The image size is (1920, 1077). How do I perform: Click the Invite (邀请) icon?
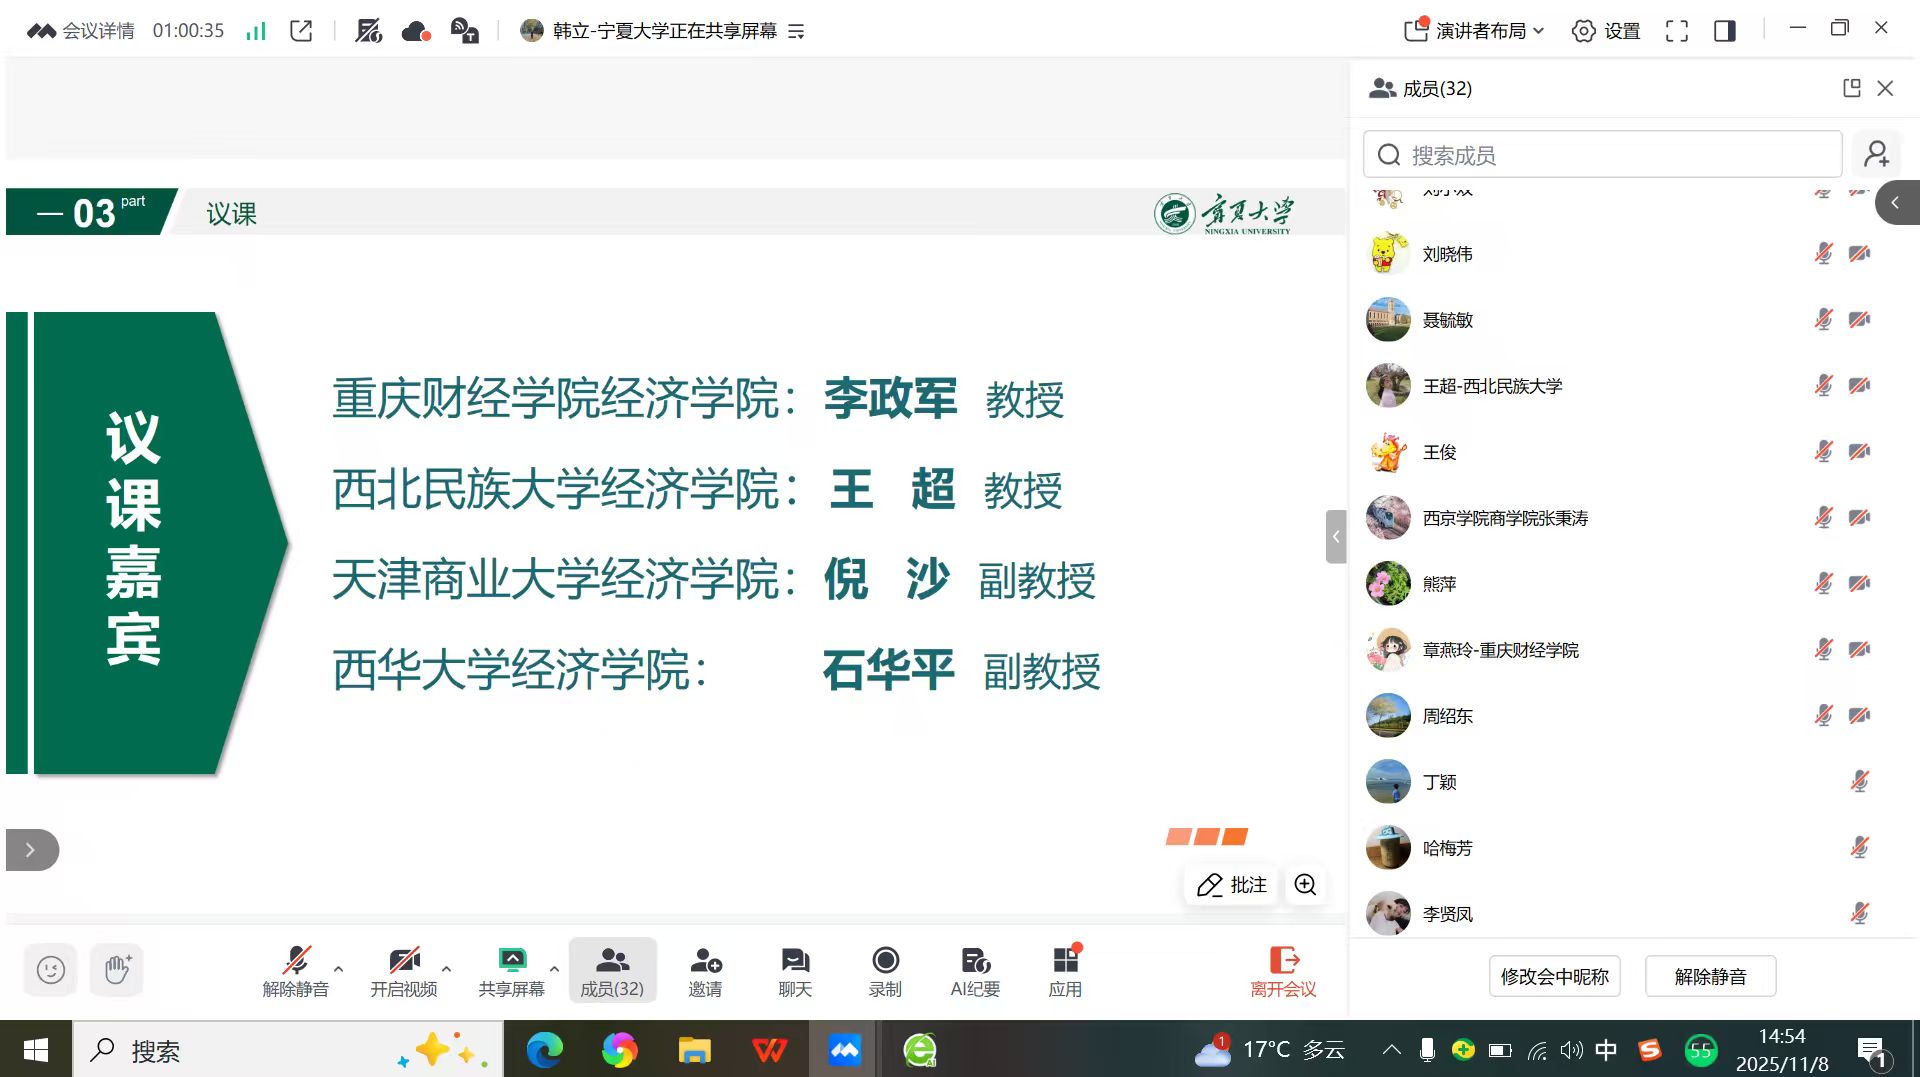tap(705, 971)
